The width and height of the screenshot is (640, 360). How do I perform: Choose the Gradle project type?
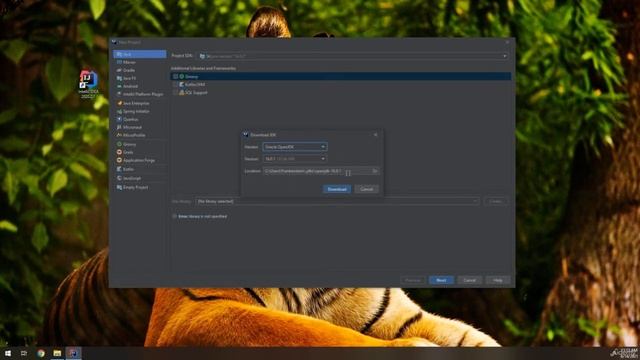(x=140, y=70)
